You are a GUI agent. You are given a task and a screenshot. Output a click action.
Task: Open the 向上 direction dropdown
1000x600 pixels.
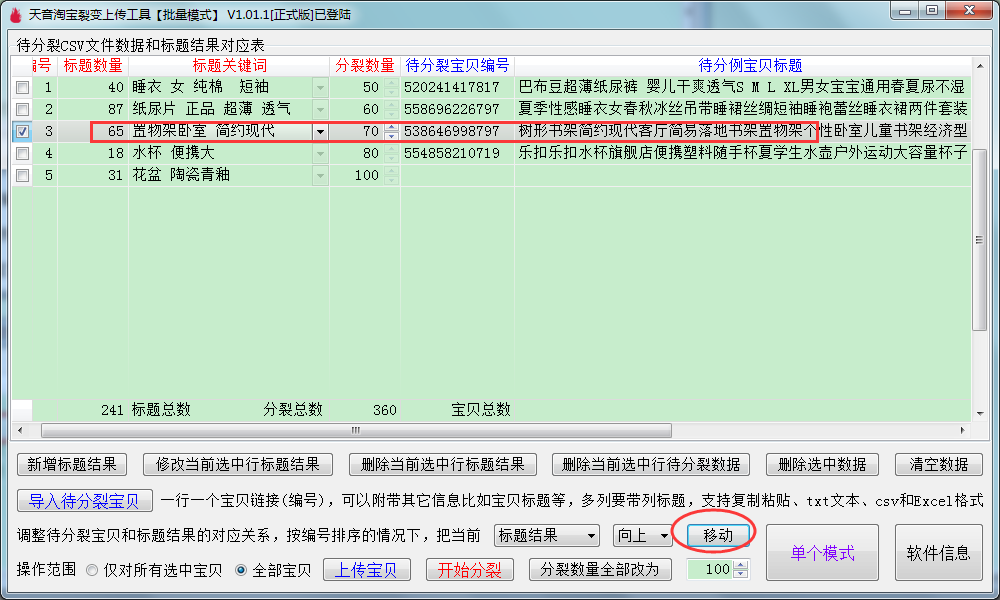tap(663, 536)
